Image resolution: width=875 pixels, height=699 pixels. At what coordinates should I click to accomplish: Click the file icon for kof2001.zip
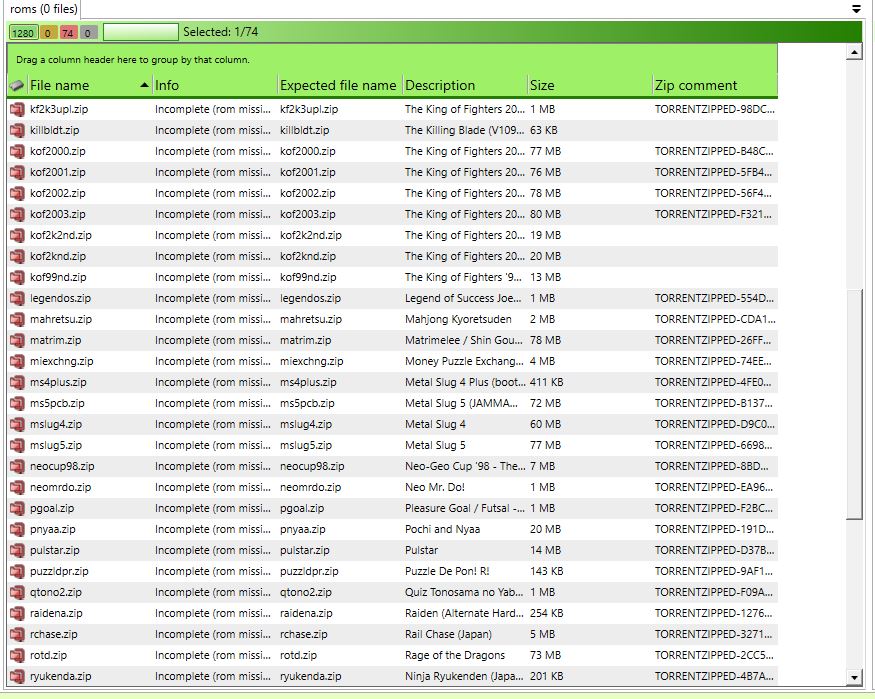tap(17, 172)
